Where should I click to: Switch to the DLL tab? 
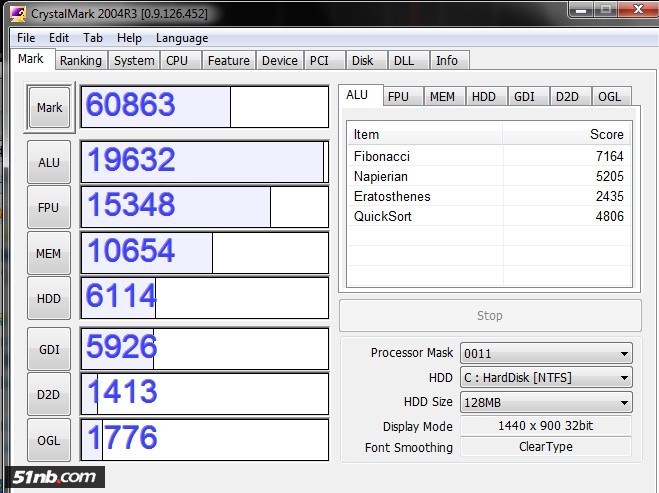coord(403,60)
